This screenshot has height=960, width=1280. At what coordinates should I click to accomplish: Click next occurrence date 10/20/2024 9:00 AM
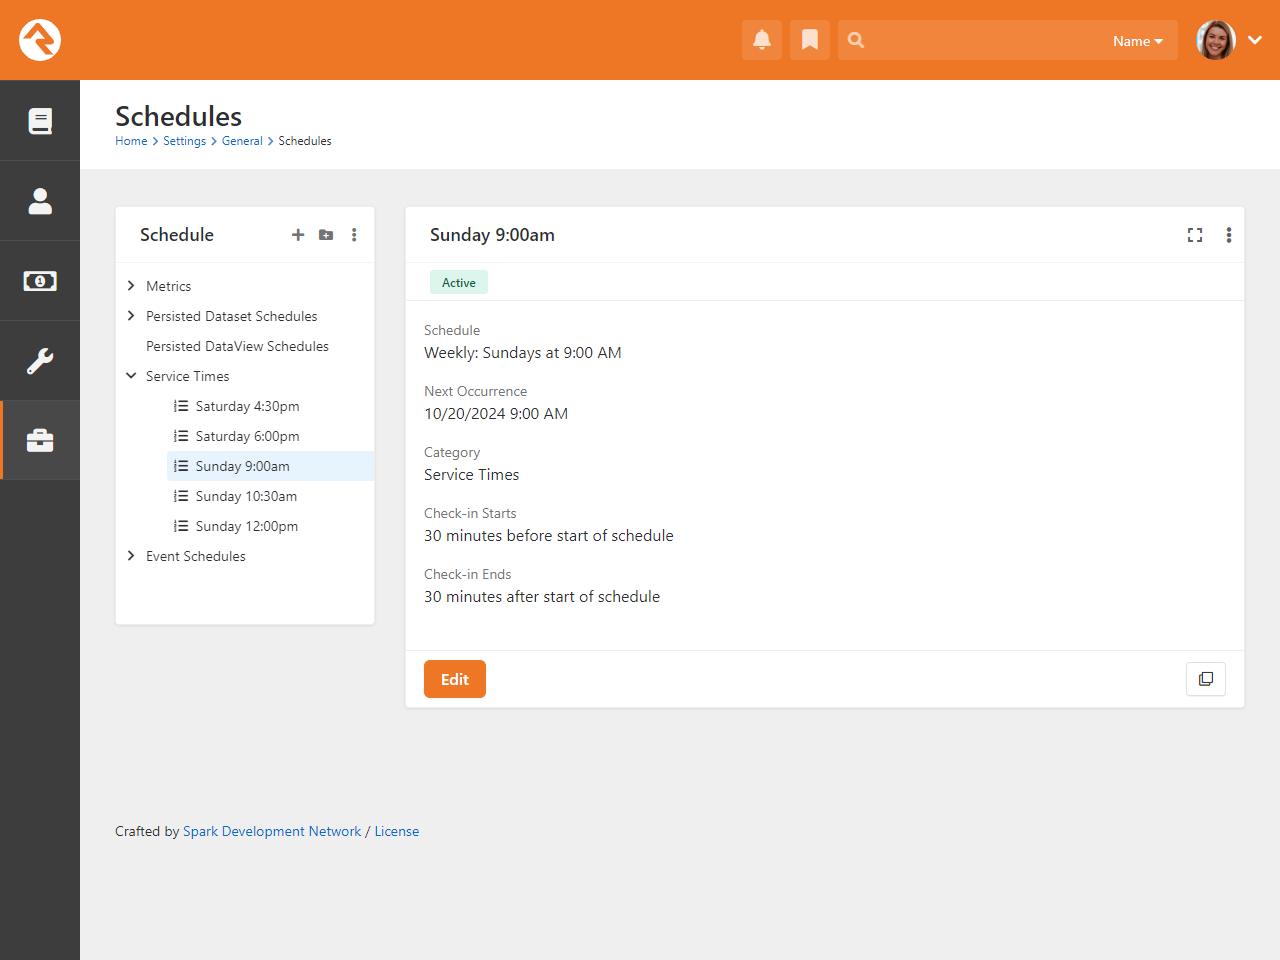496,414
